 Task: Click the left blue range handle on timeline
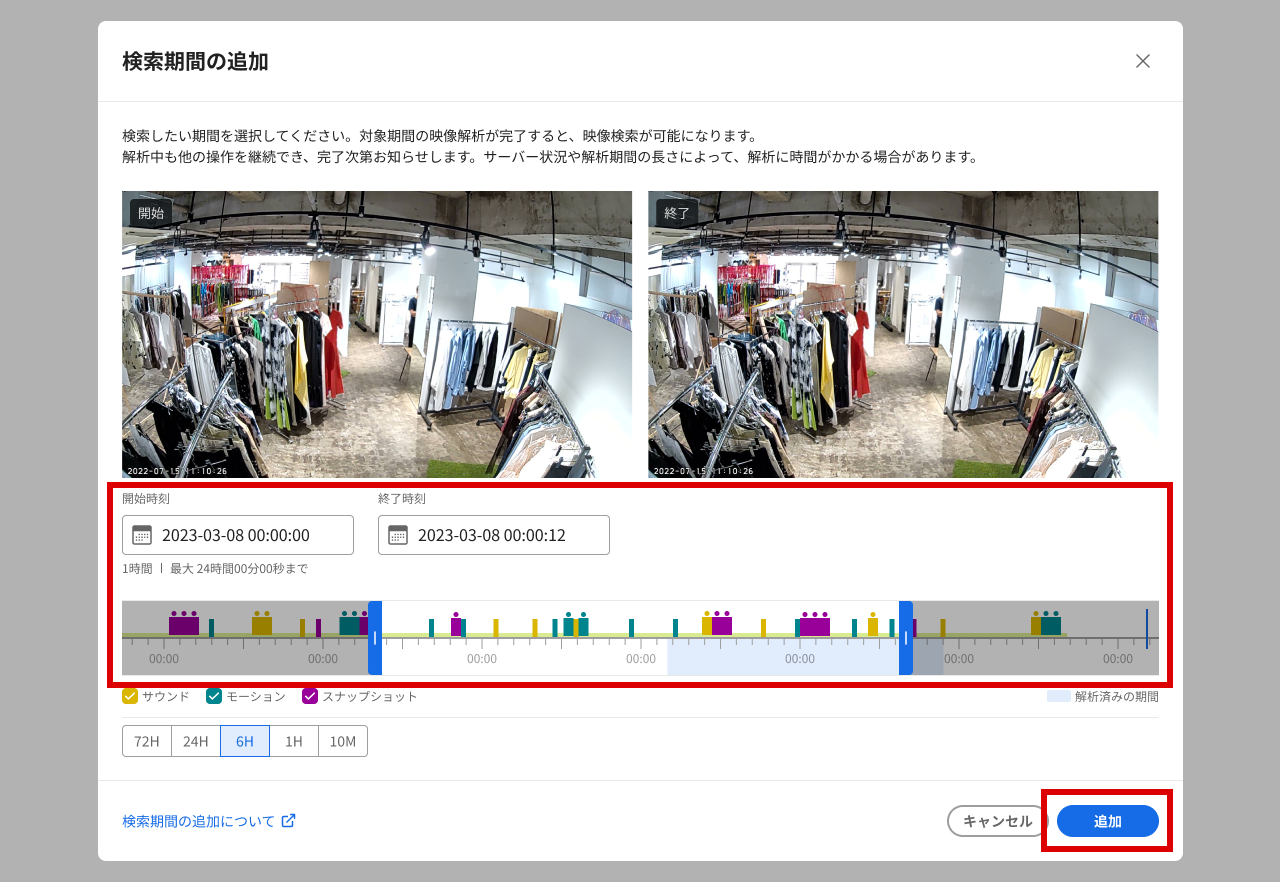point(375,638)
